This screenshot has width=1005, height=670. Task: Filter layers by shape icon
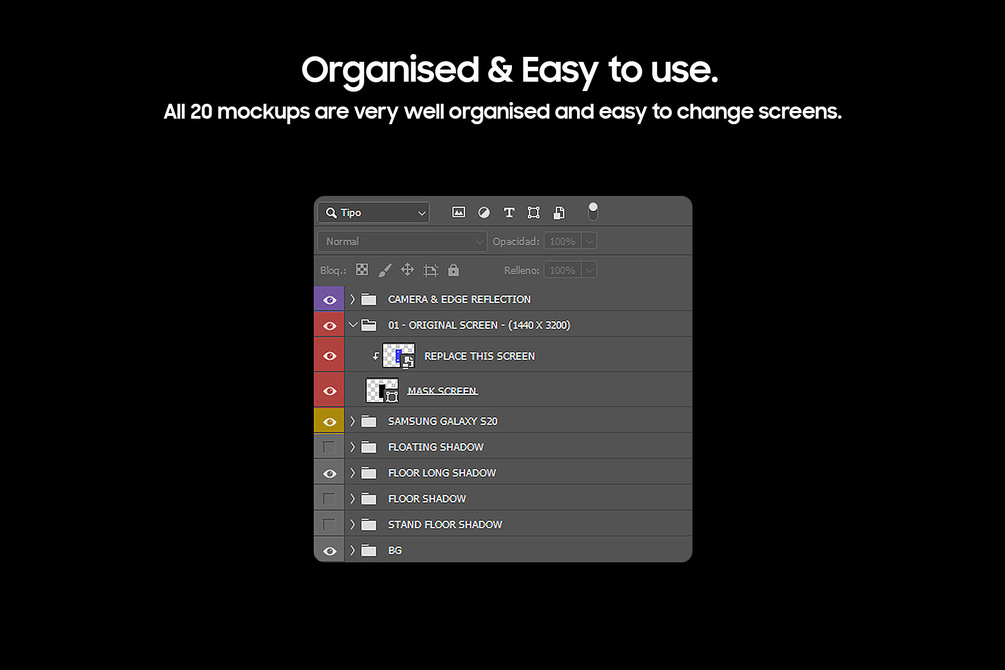pos(533,212)
